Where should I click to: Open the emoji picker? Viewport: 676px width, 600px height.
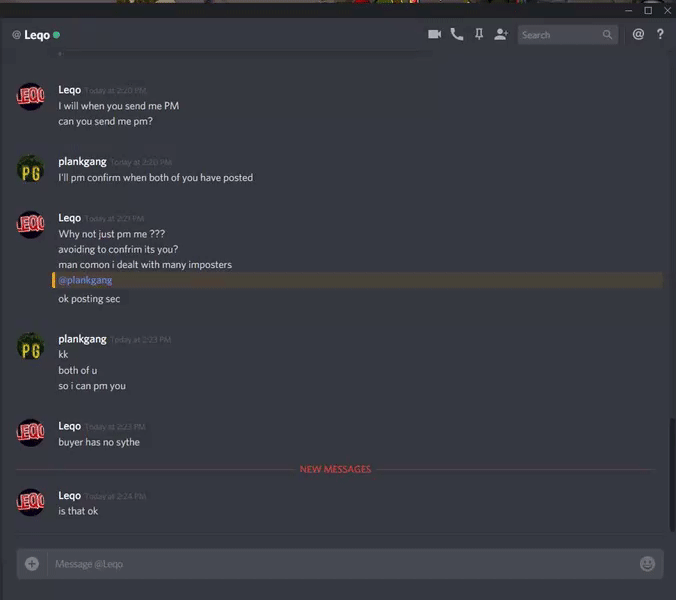(x=647, y=564)
